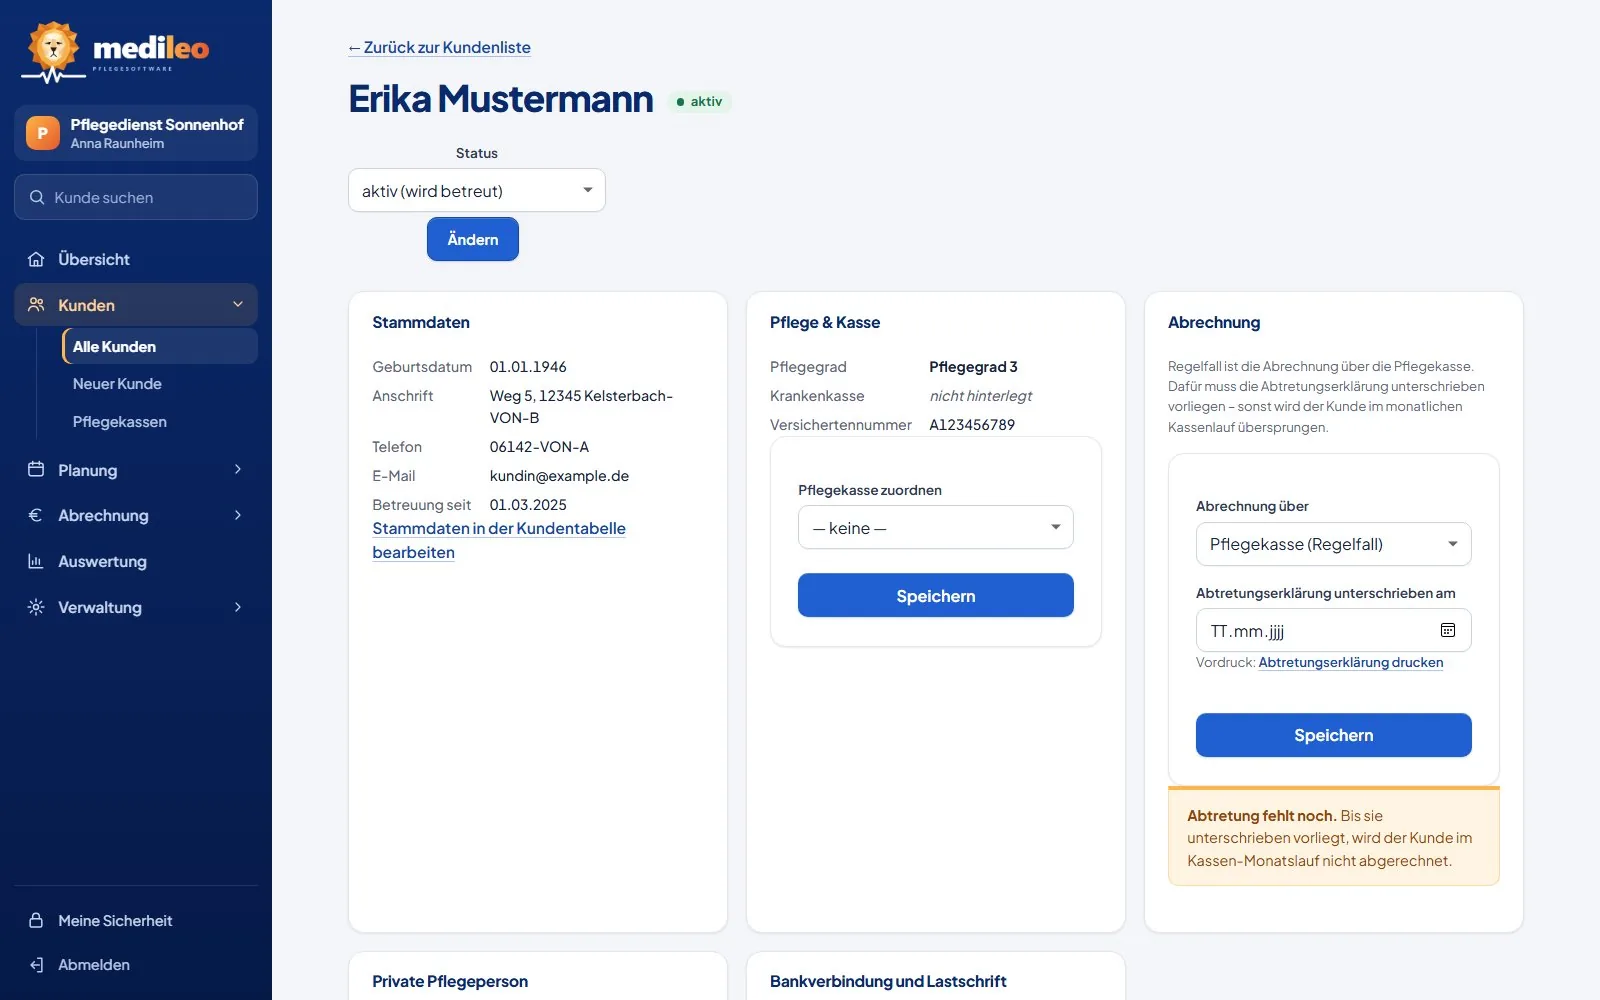Viewport: 1600px width, 1000px height.
Task: Click the Bankverbindung und Lastschrift heading
Action: point(888,981)
